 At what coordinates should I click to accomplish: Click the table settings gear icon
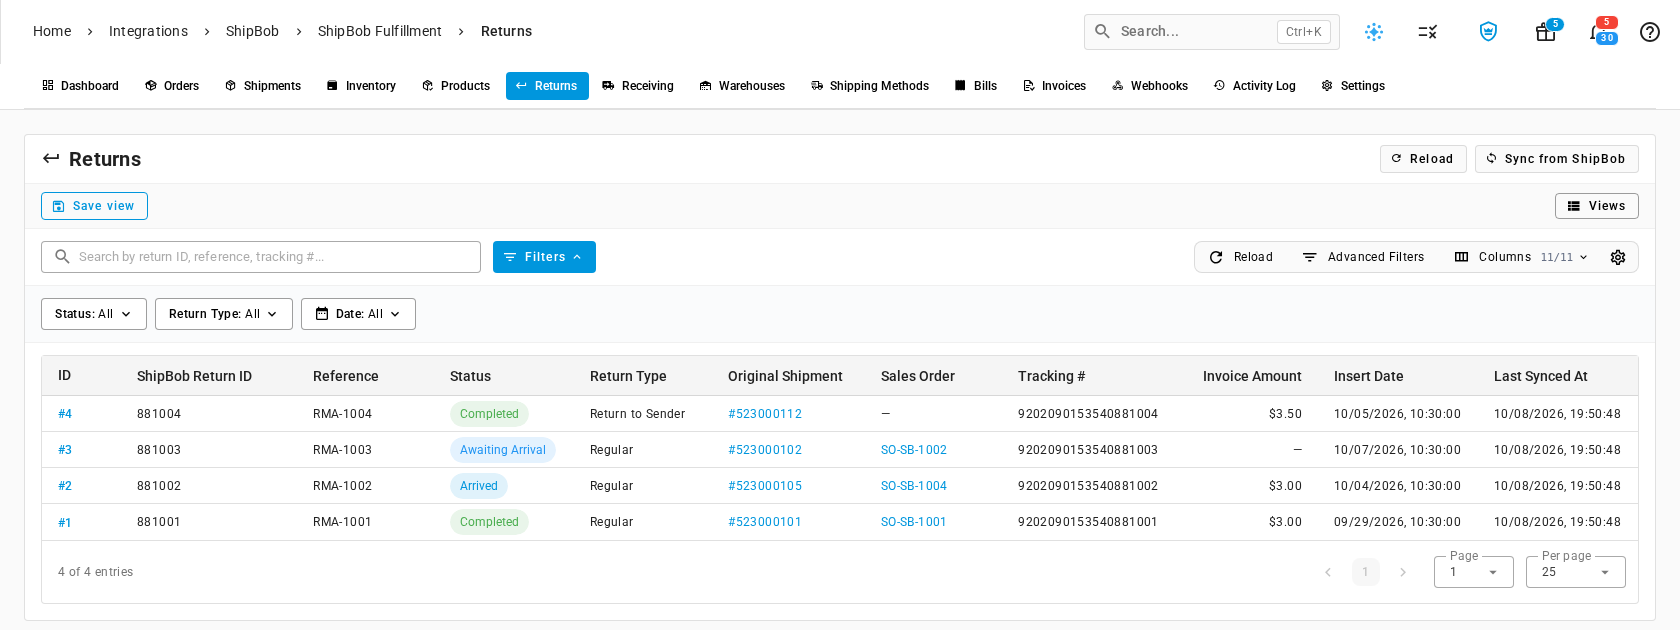pos(1618,257)
